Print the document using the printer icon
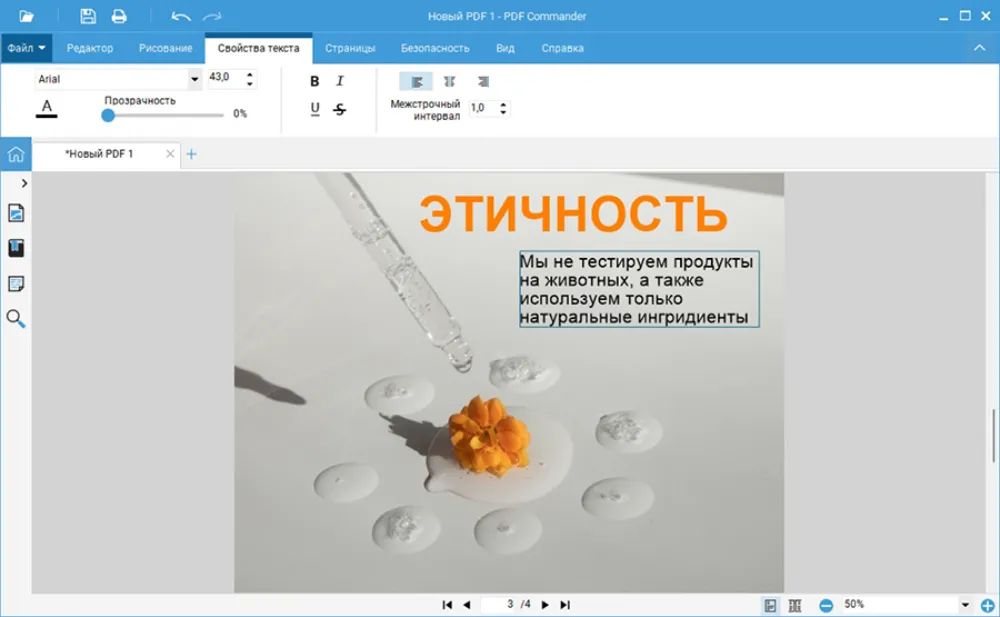Screen dimensions: 1000x617 (x=119, y=16)
